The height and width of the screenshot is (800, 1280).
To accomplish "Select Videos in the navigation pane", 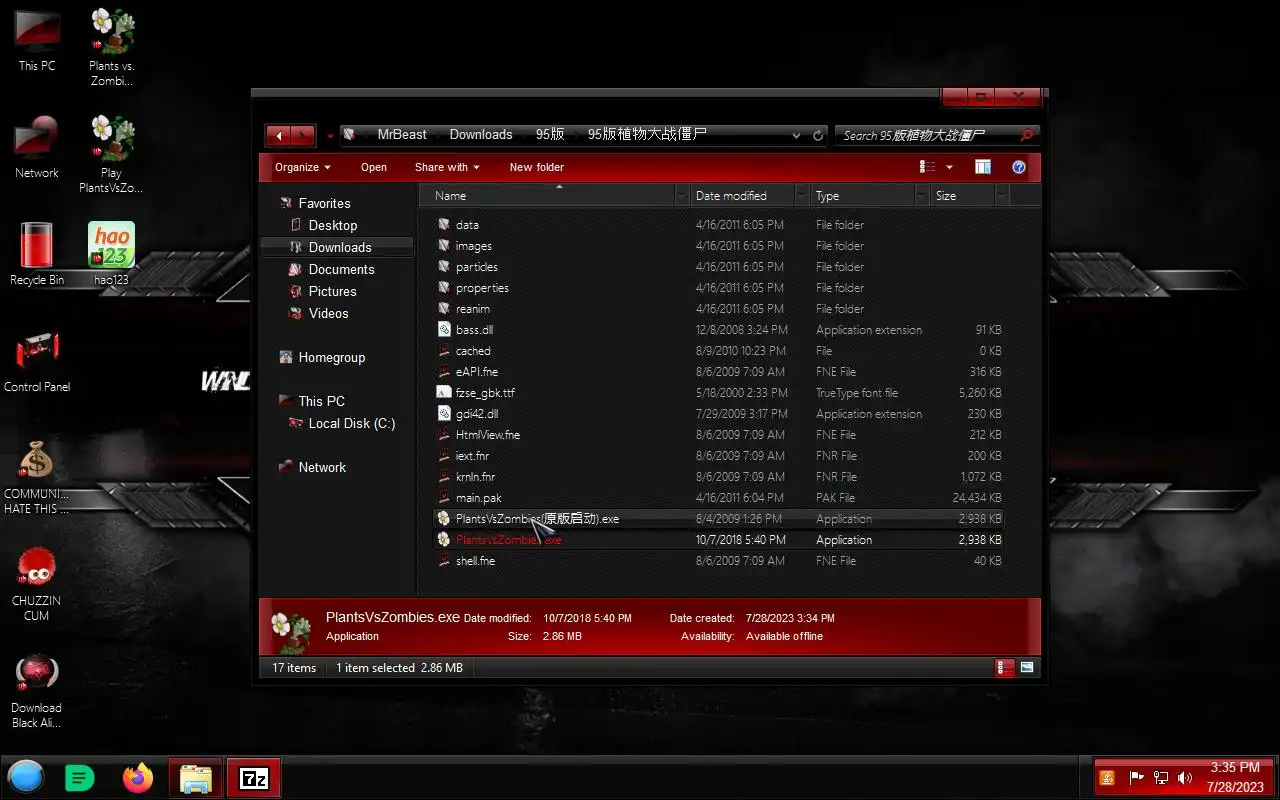I will 328,313.
